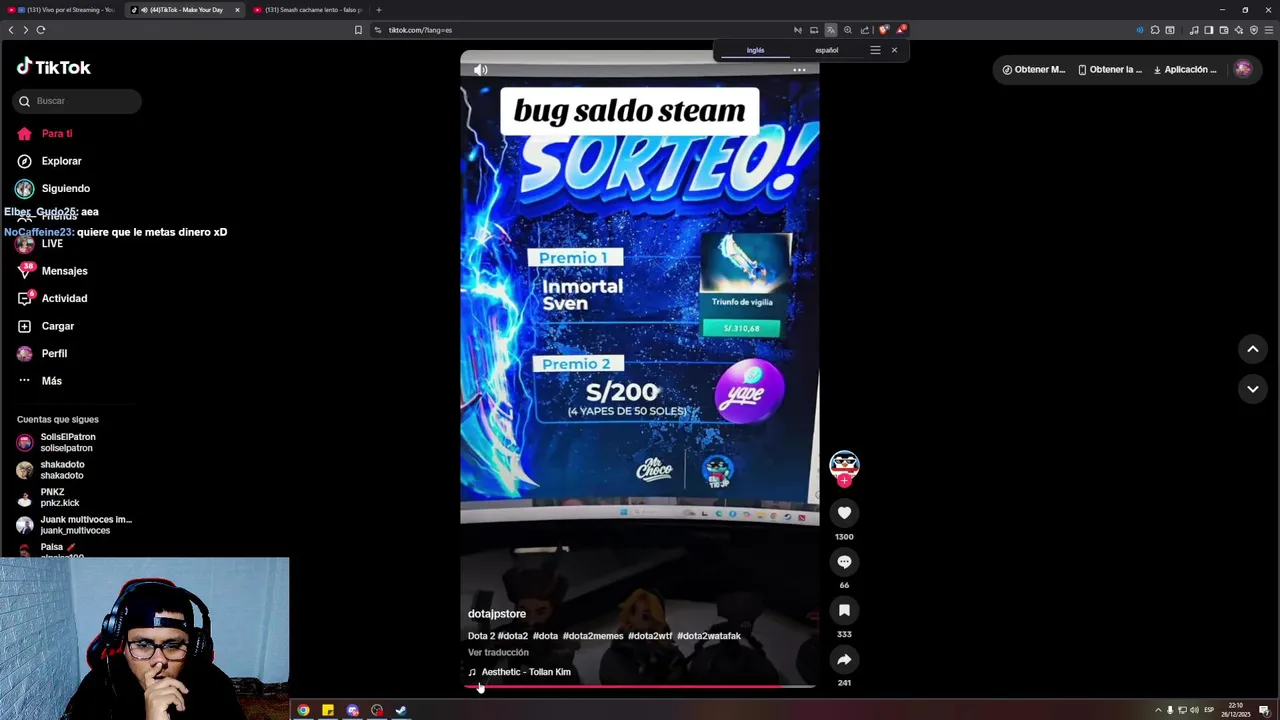Open followed account PNKZ

coord(48,497)
